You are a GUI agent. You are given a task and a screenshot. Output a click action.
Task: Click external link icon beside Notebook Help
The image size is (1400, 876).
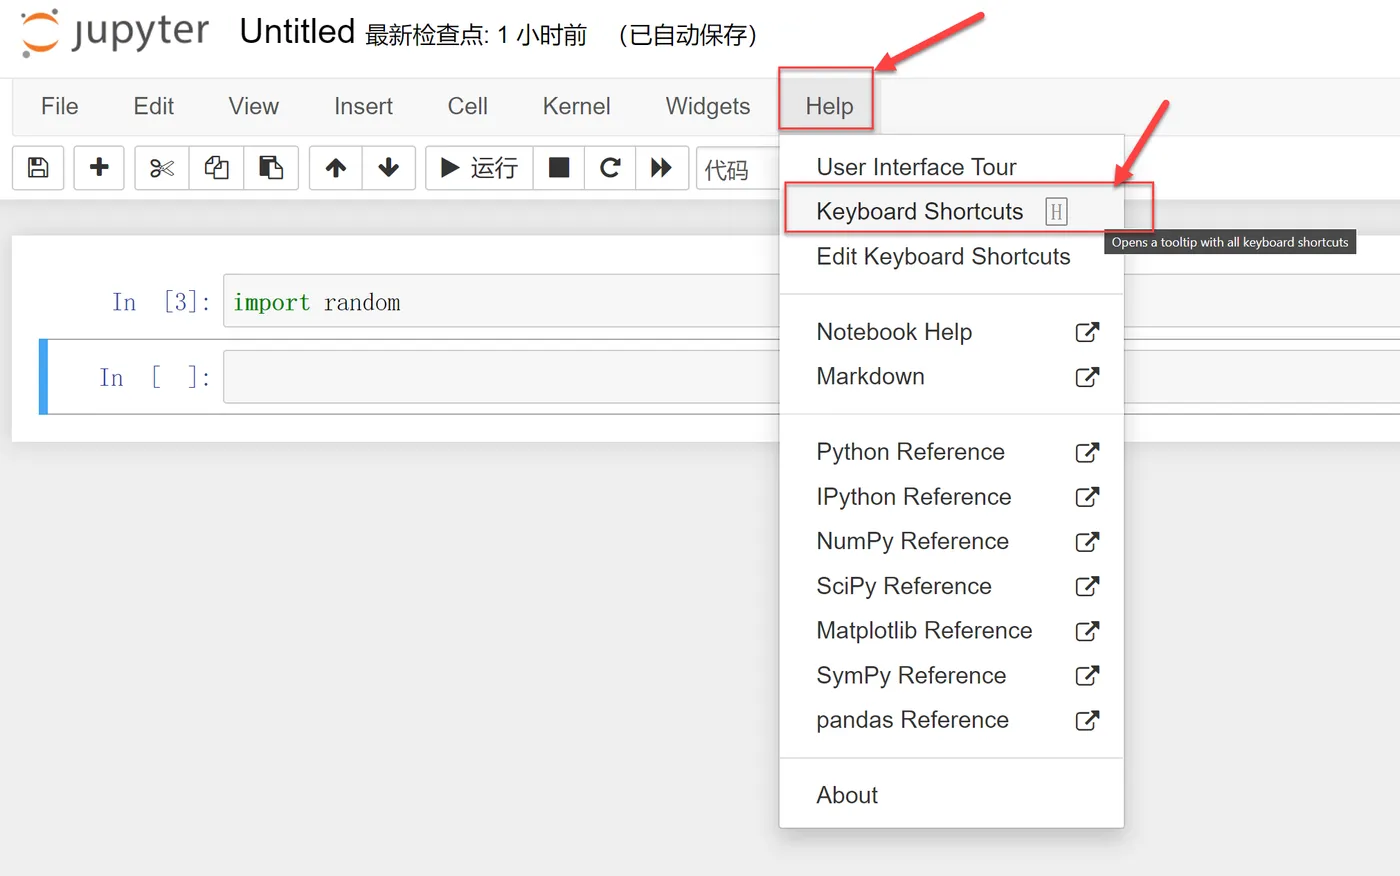click(x=1087, y=332)
